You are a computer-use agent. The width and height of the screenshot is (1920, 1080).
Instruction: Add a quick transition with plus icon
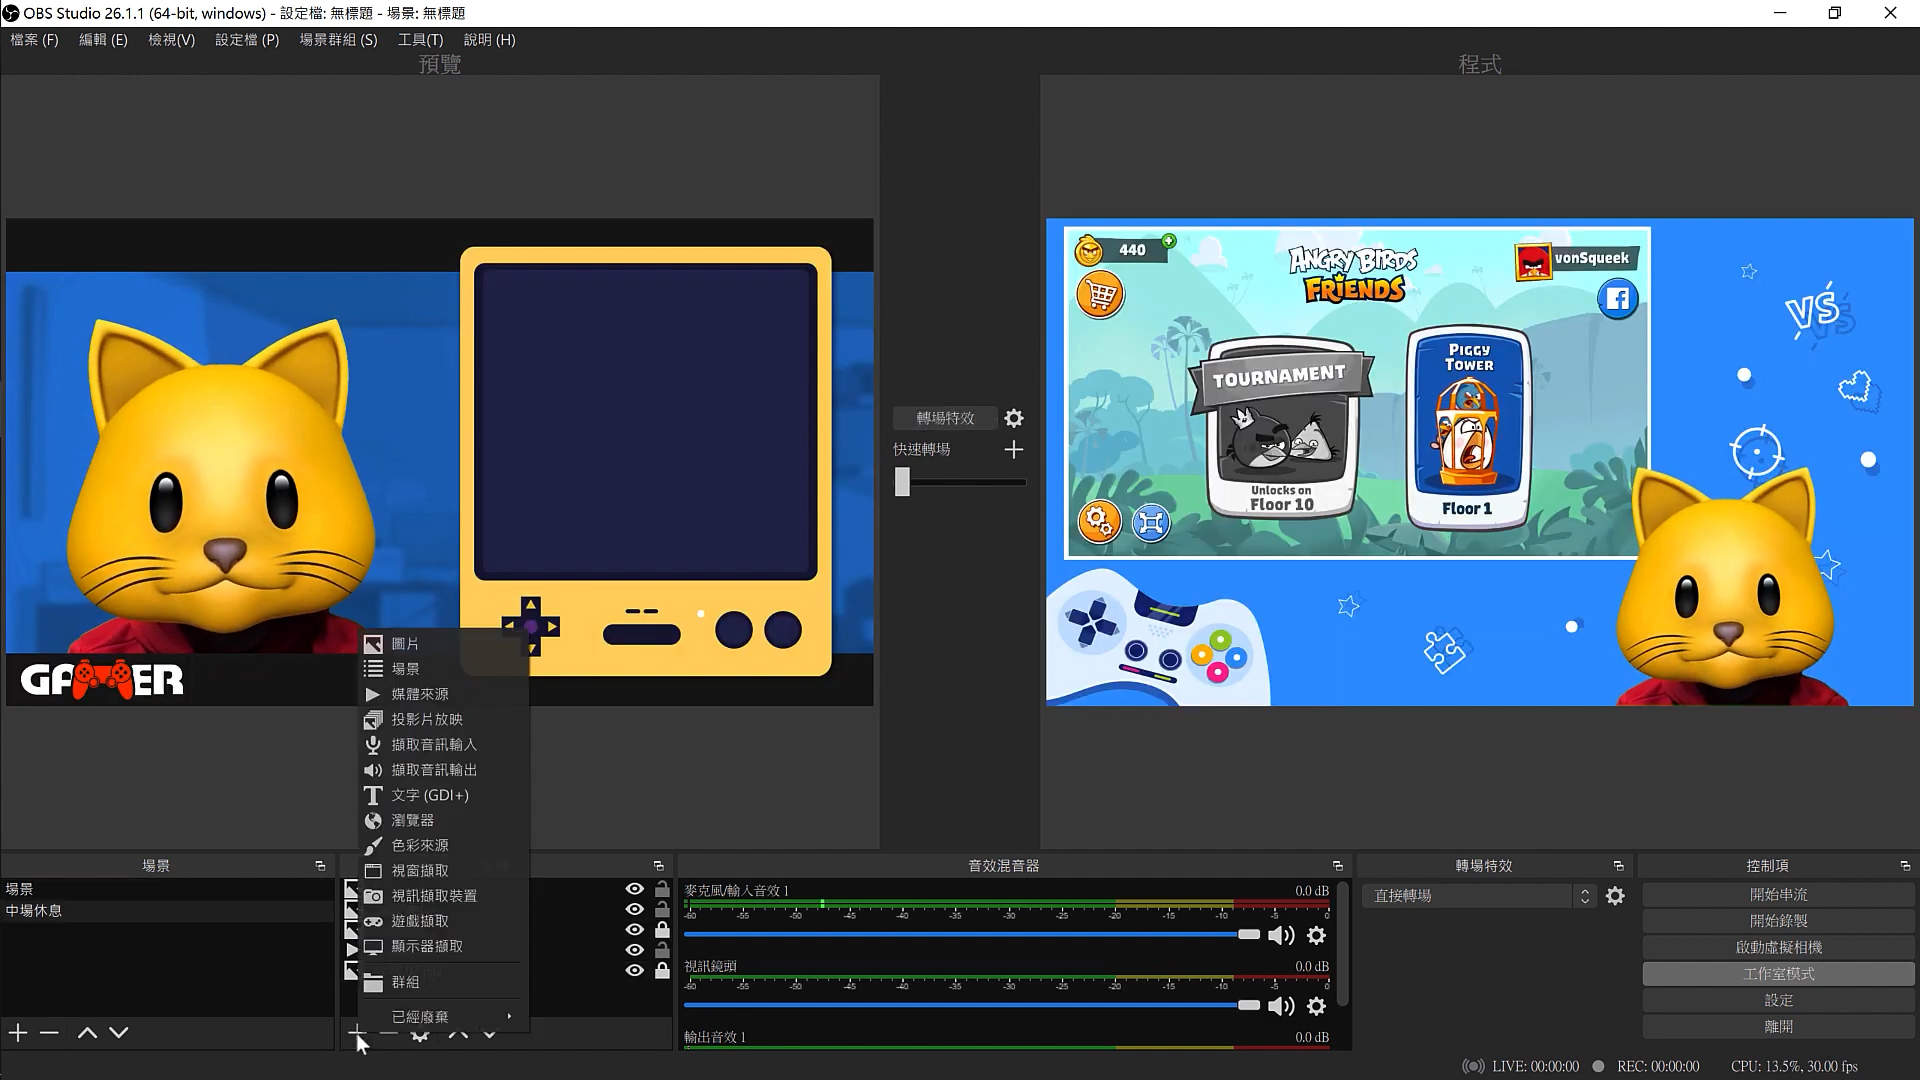point(1013,450)
